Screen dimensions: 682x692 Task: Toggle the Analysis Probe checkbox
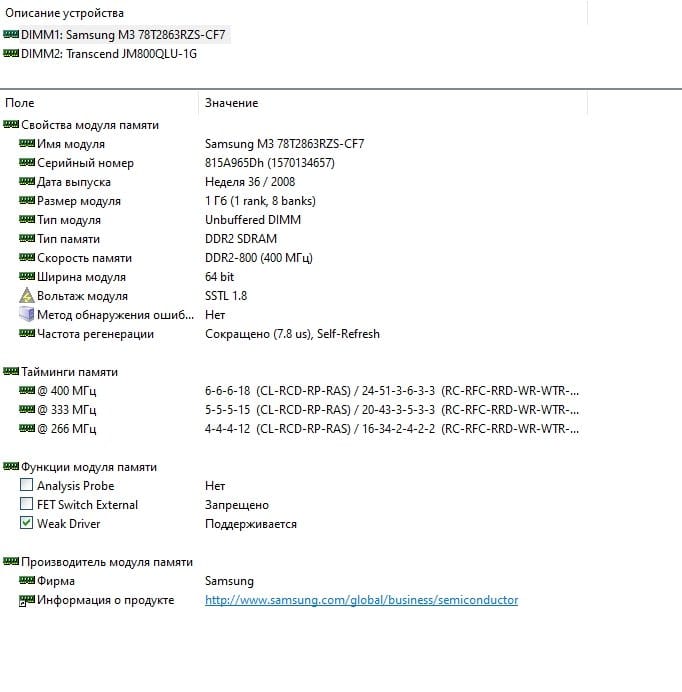point(26,485)
